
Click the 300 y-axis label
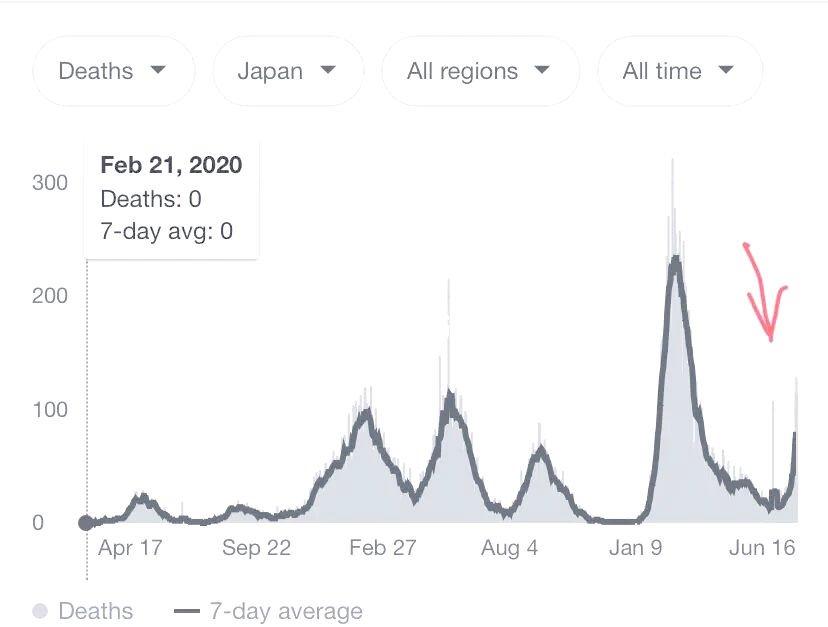(x=49, y=182)
